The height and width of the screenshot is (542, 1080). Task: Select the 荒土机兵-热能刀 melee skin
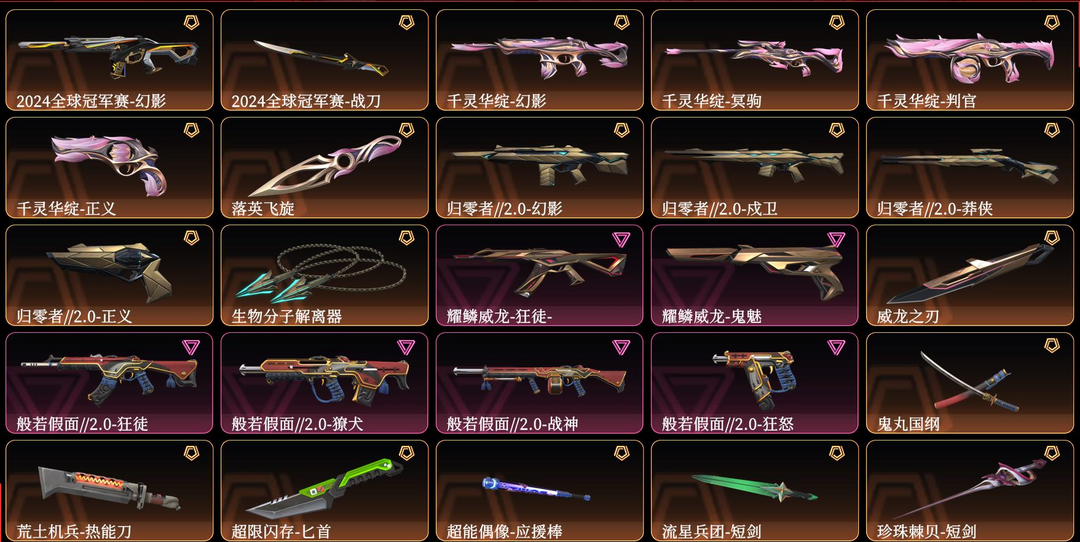click(x=110, y=490)
